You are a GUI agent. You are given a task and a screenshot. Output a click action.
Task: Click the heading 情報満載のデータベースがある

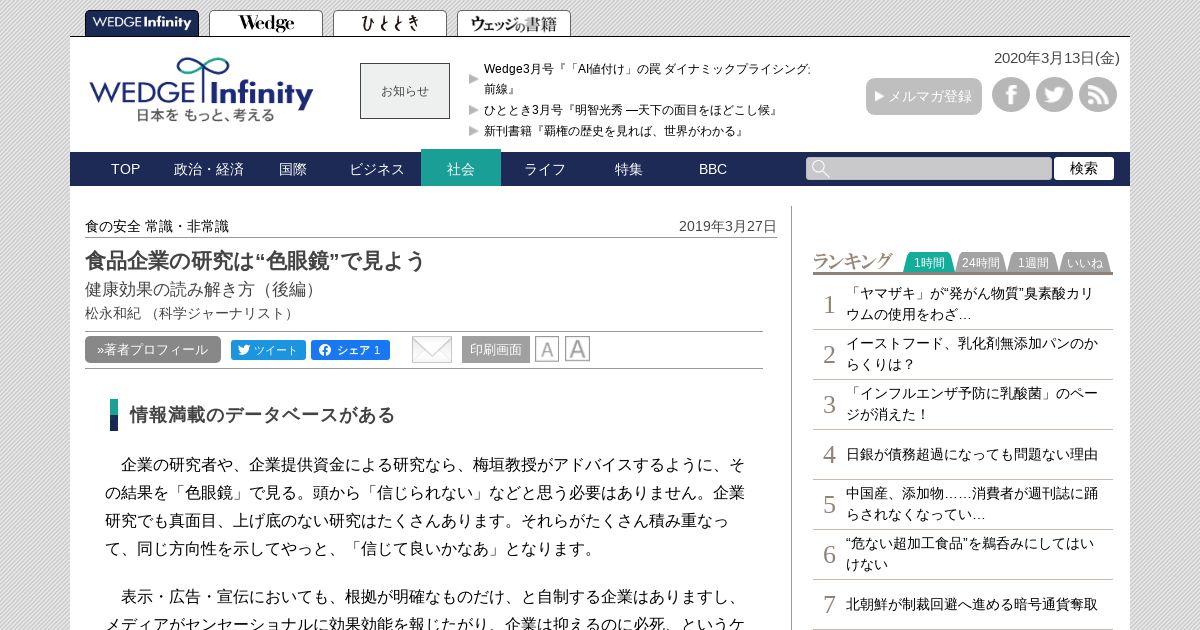262,415
